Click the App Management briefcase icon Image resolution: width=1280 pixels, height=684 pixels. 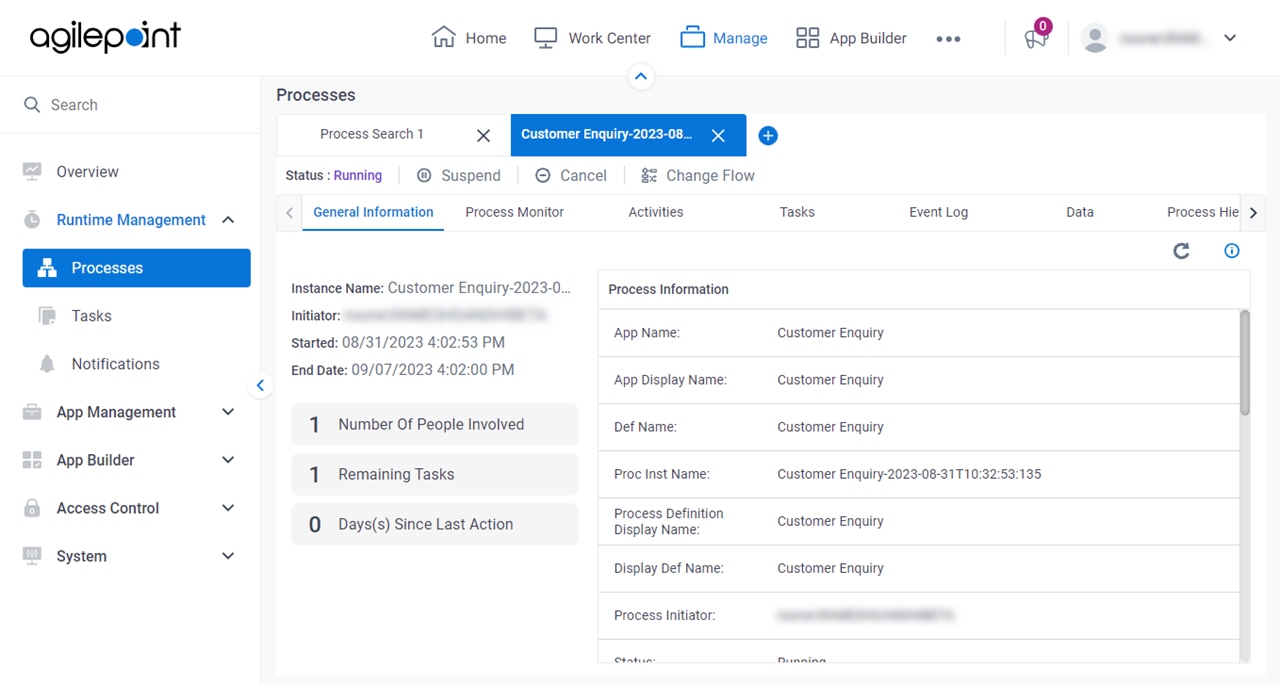point(32,412)
